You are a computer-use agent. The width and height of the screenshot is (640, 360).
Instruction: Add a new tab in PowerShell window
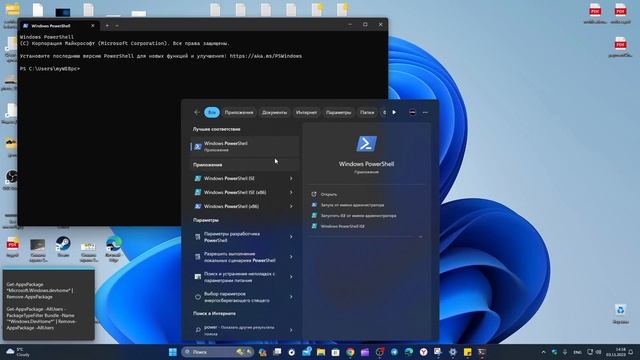[107, 25]
